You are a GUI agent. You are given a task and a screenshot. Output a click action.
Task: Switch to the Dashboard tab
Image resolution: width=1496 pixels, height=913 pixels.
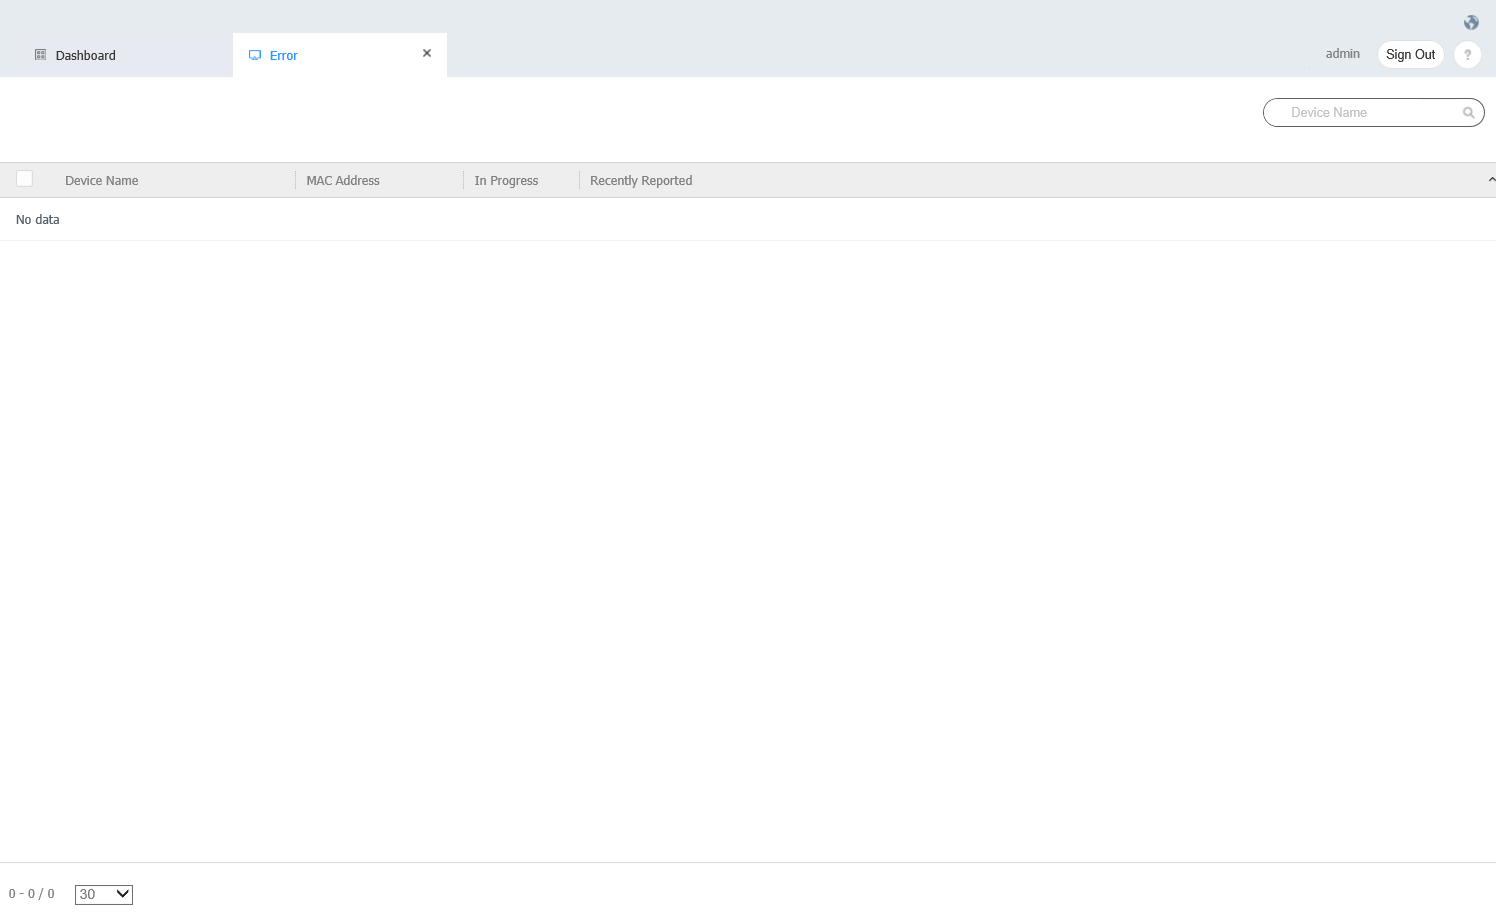(x=85, y=55)
